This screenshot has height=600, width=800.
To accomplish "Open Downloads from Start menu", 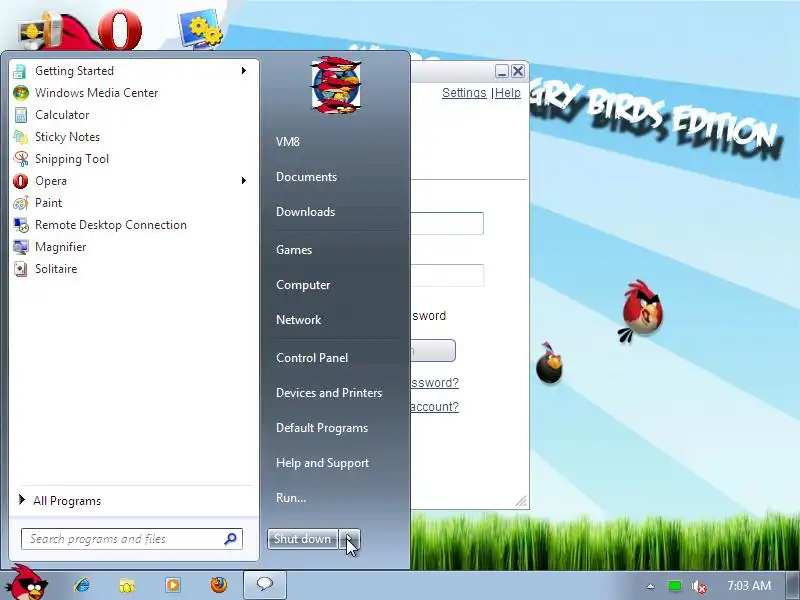I will 306,212.
